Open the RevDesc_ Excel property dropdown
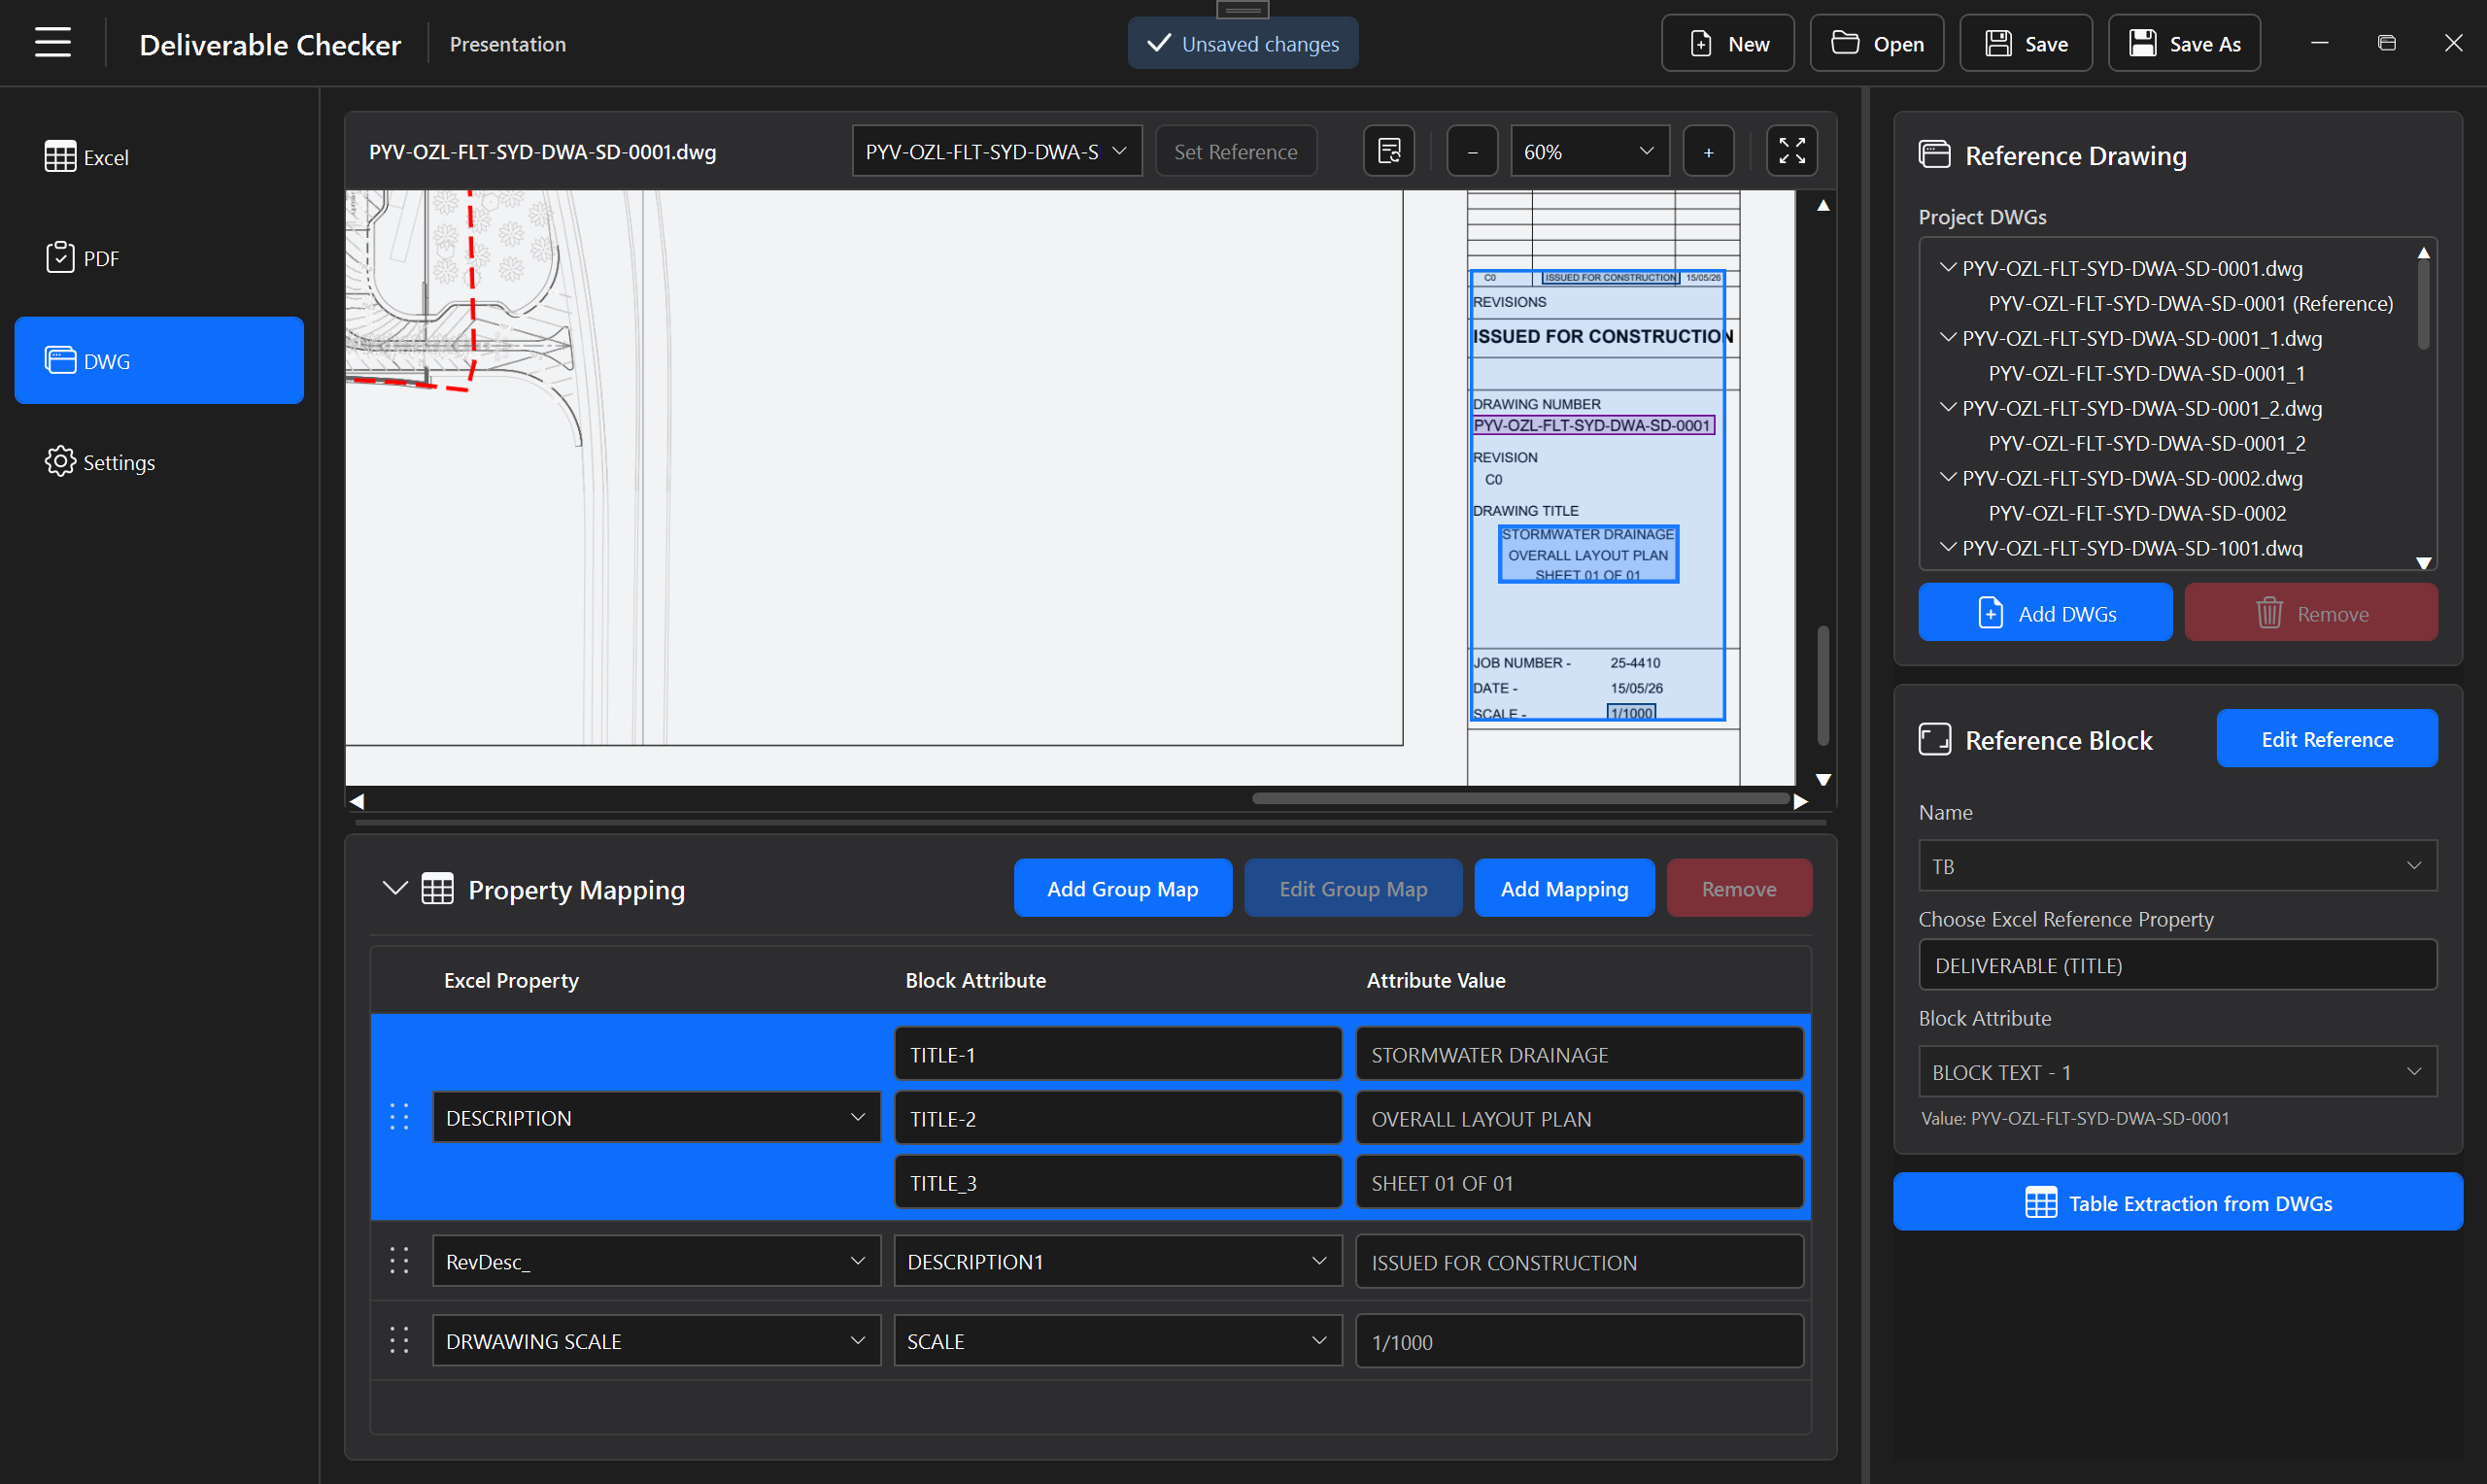The height and width of the screenshot is (1484, 2487). (x=656, y=1261)
